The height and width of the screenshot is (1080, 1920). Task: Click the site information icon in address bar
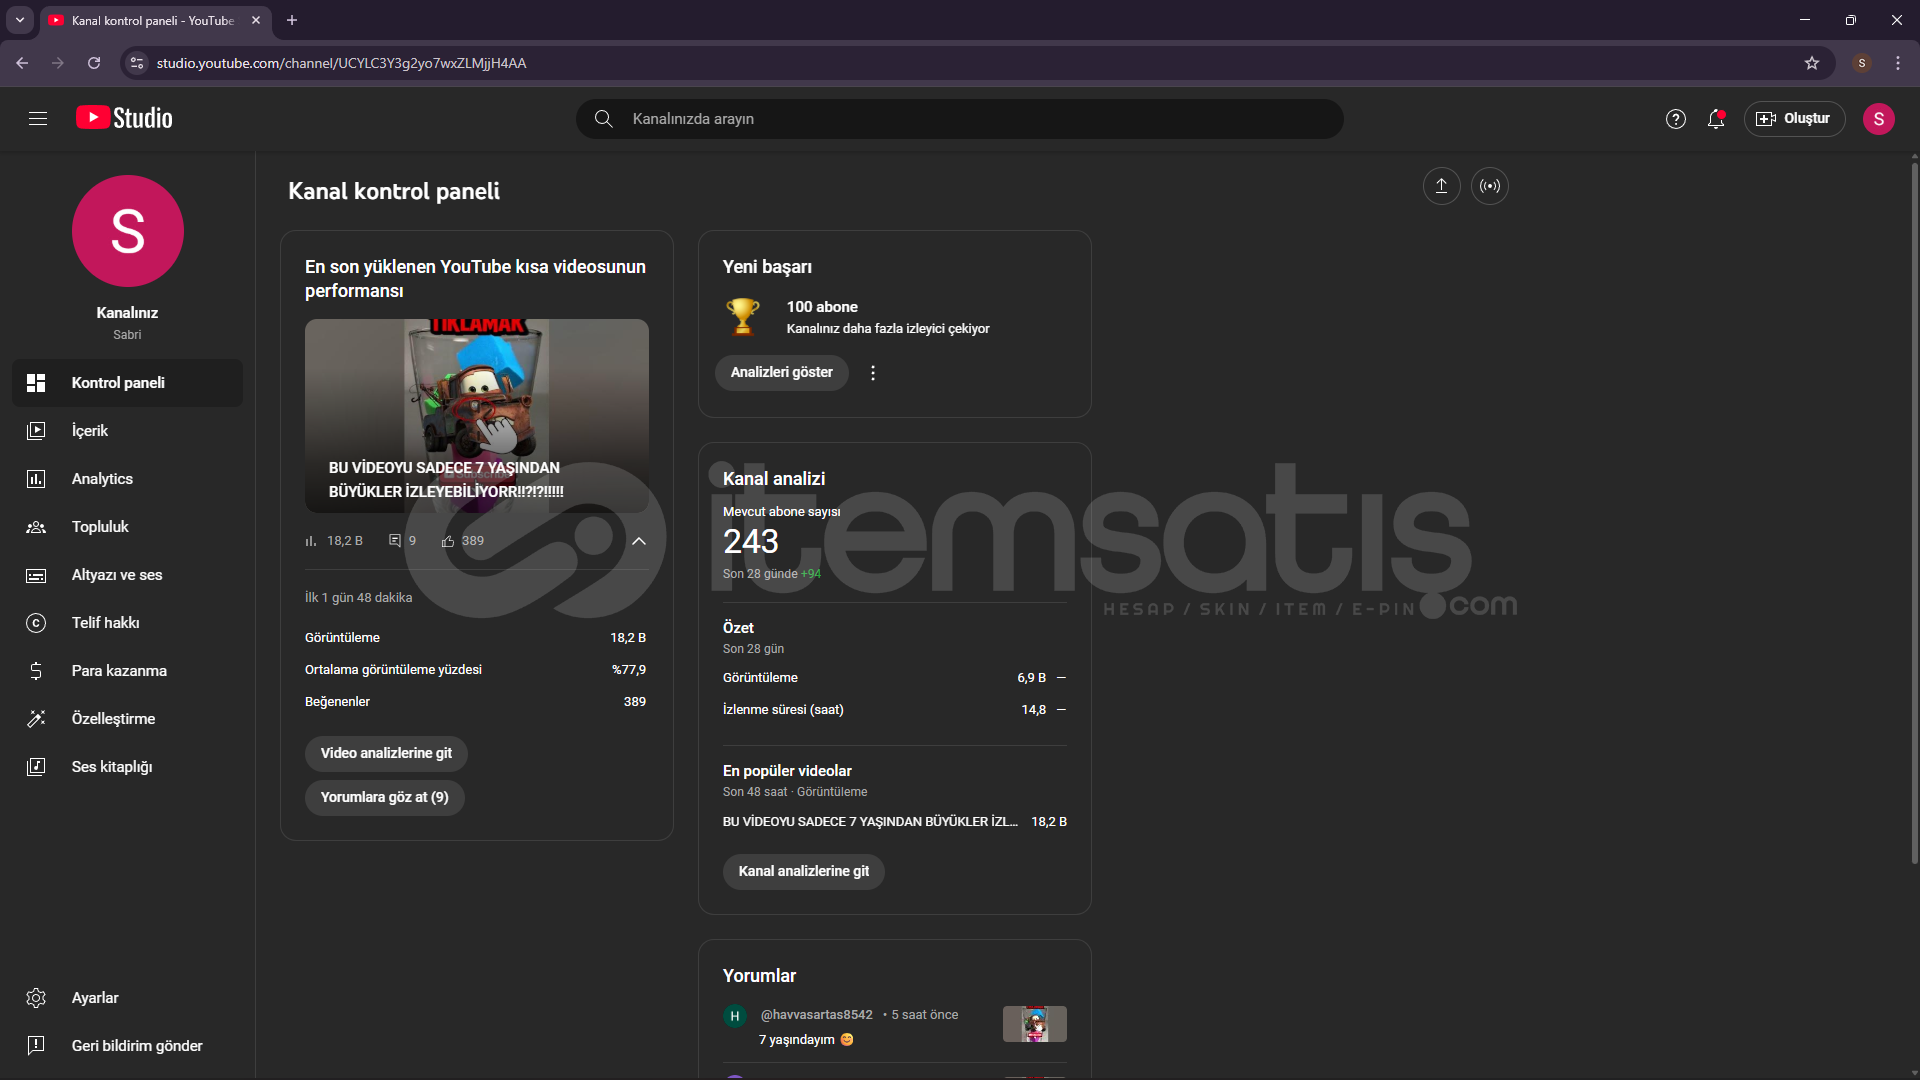coord(137,63)
